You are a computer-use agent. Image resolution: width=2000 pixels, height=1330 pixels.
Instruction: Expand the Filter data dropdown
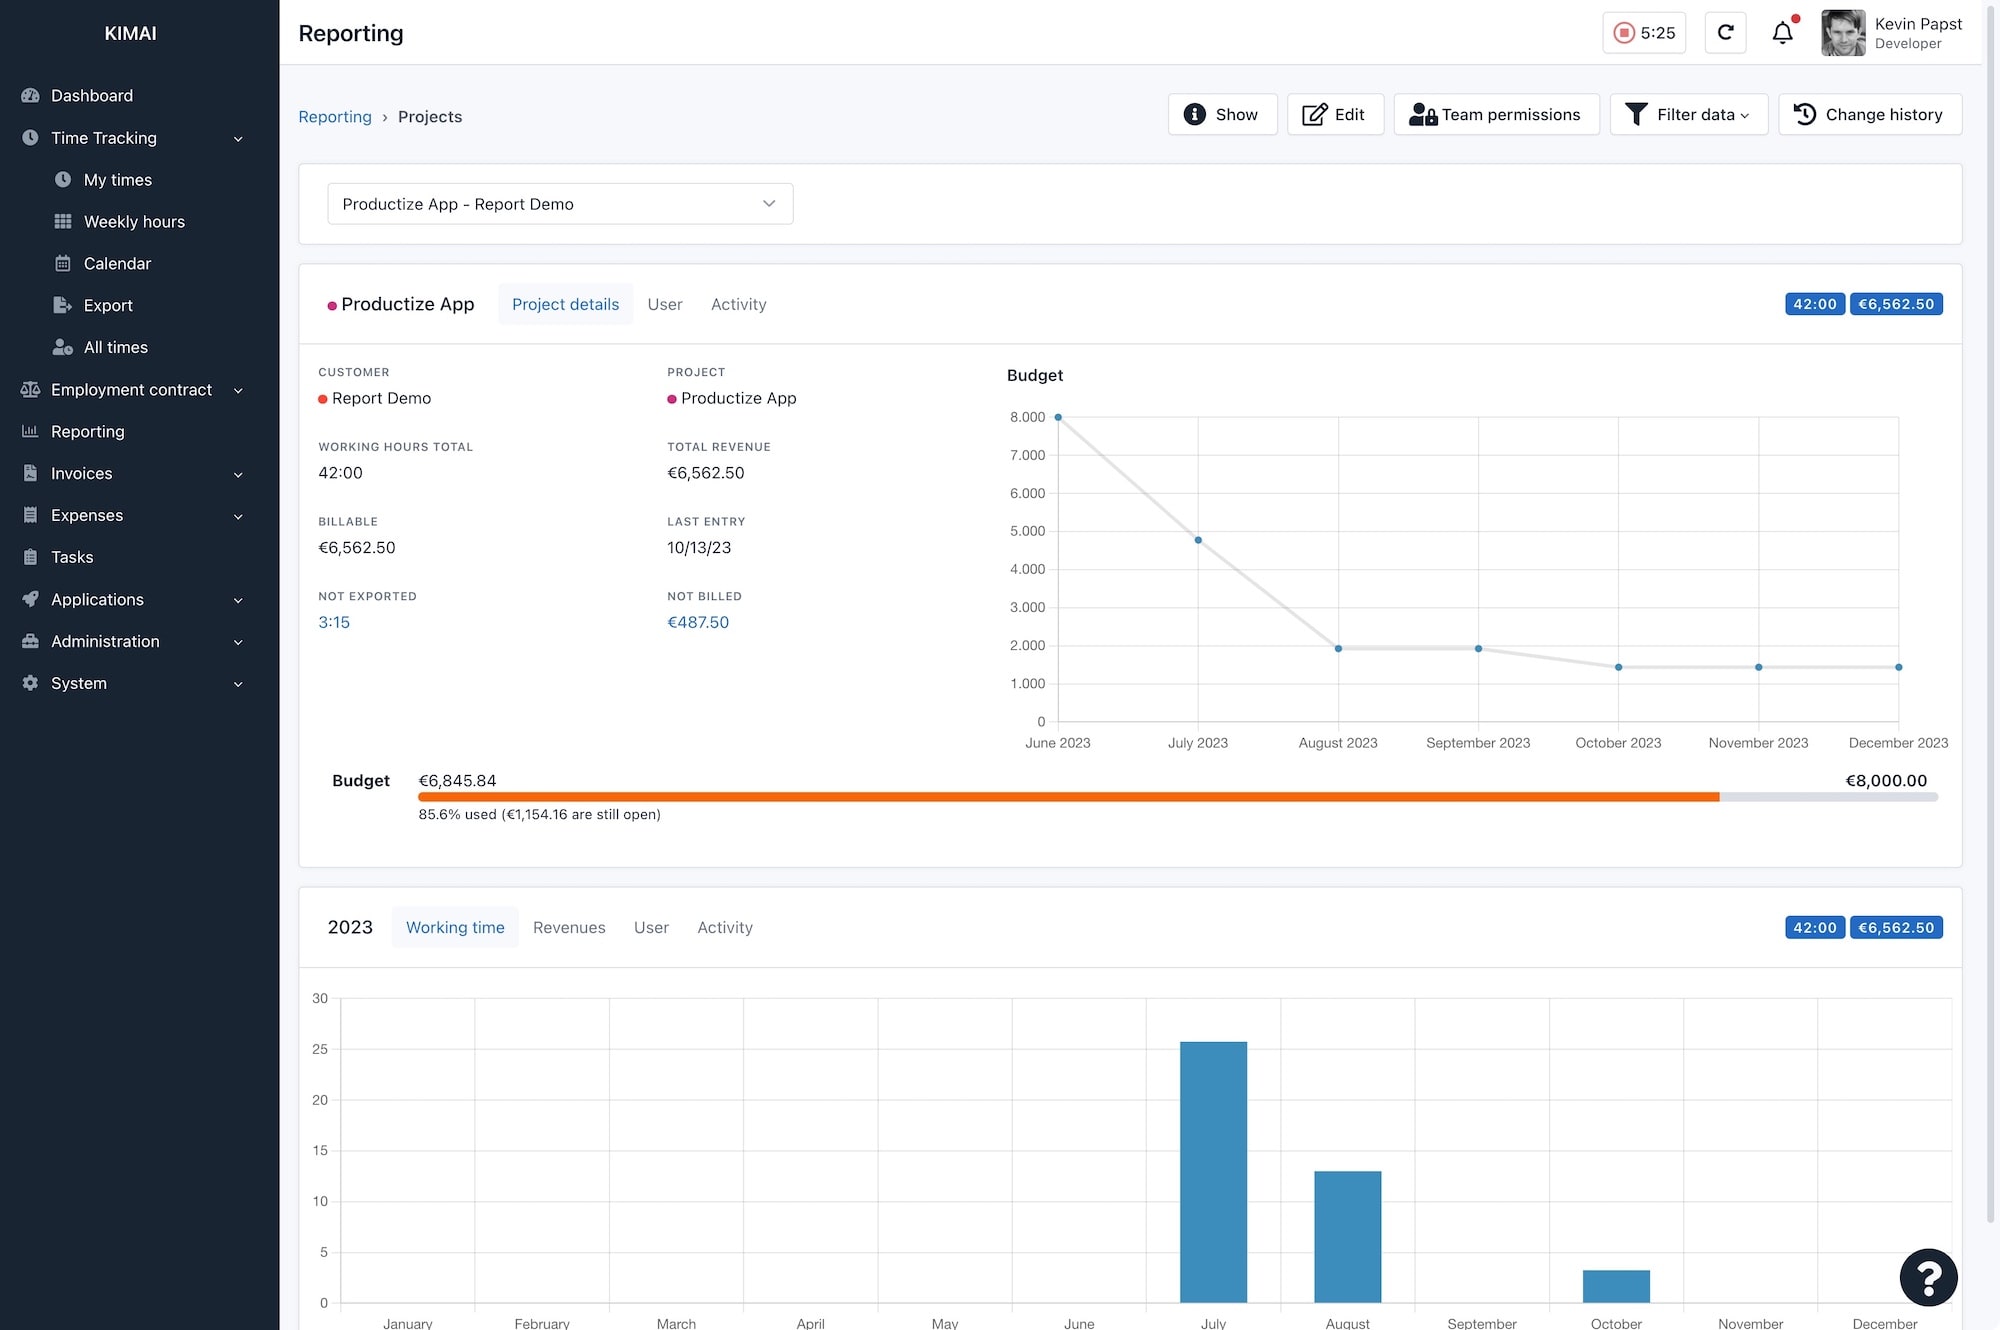pyautogui.click(x=1688, y=113)
